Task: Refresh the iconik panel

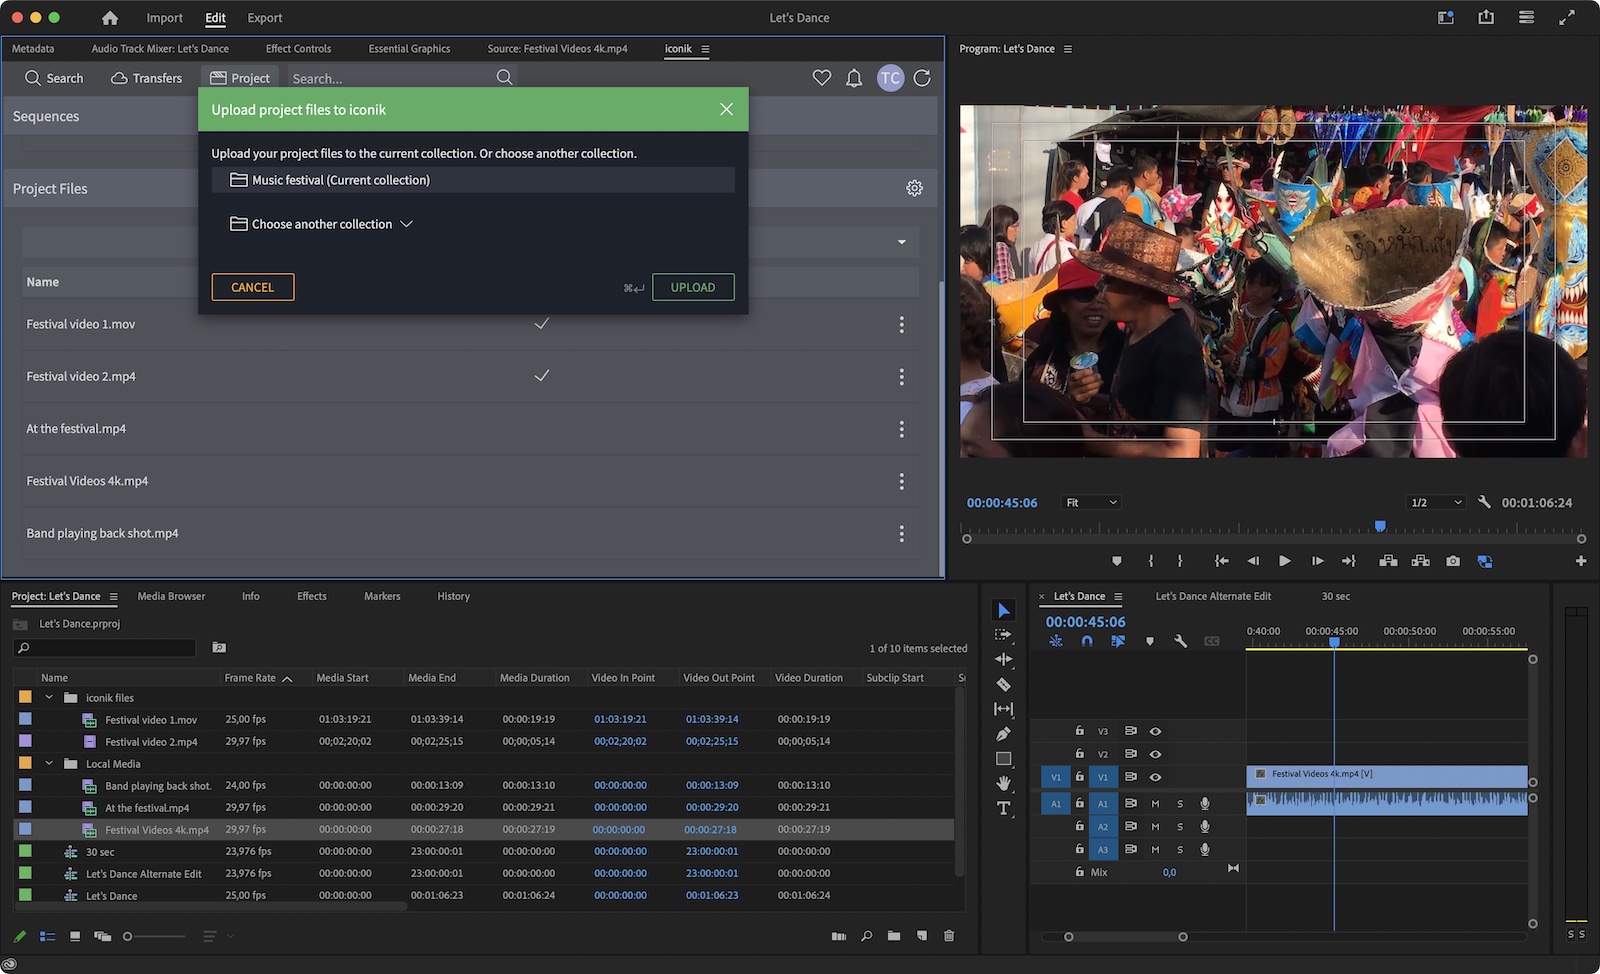Action: 922,78
